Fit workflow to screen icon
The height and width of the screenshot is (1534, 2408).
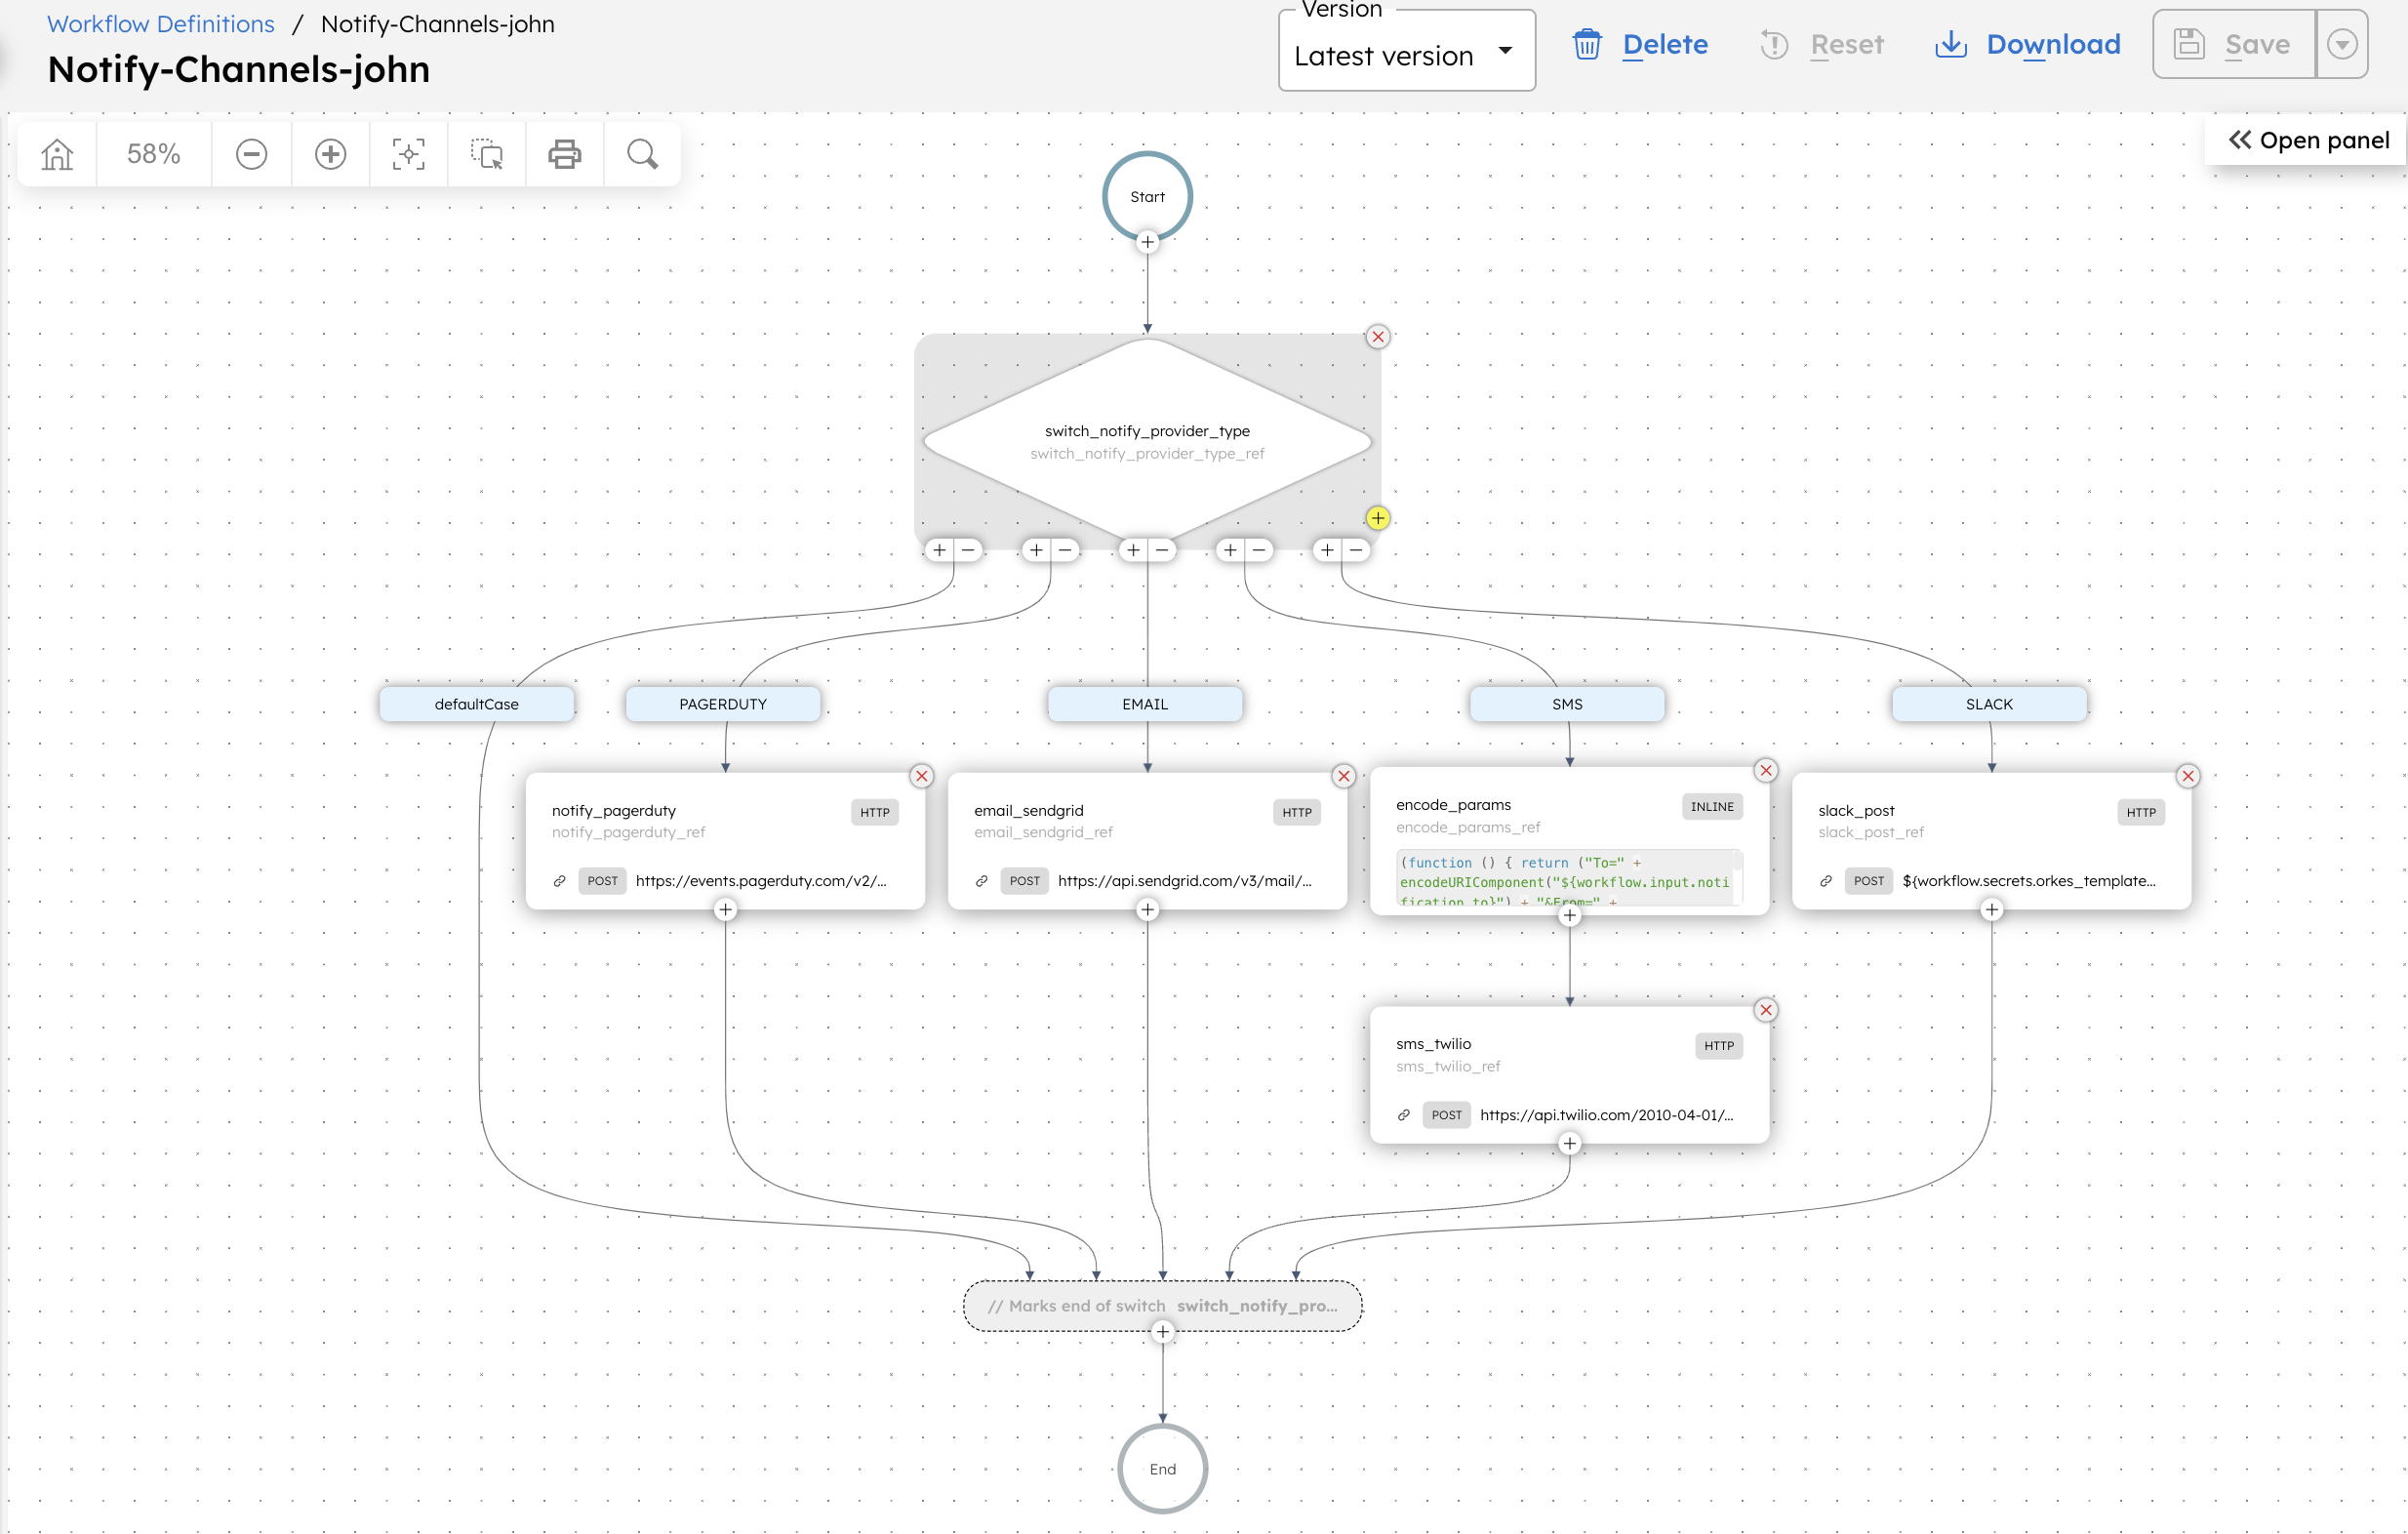(x=408, y=154)
